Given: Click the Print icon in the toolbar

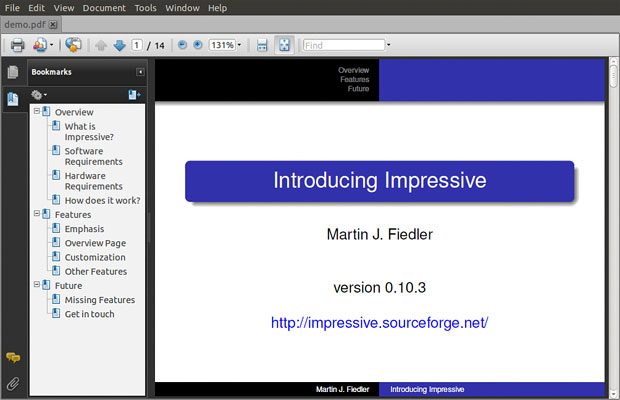Looking at the screenshot, I should click(17, 45).
